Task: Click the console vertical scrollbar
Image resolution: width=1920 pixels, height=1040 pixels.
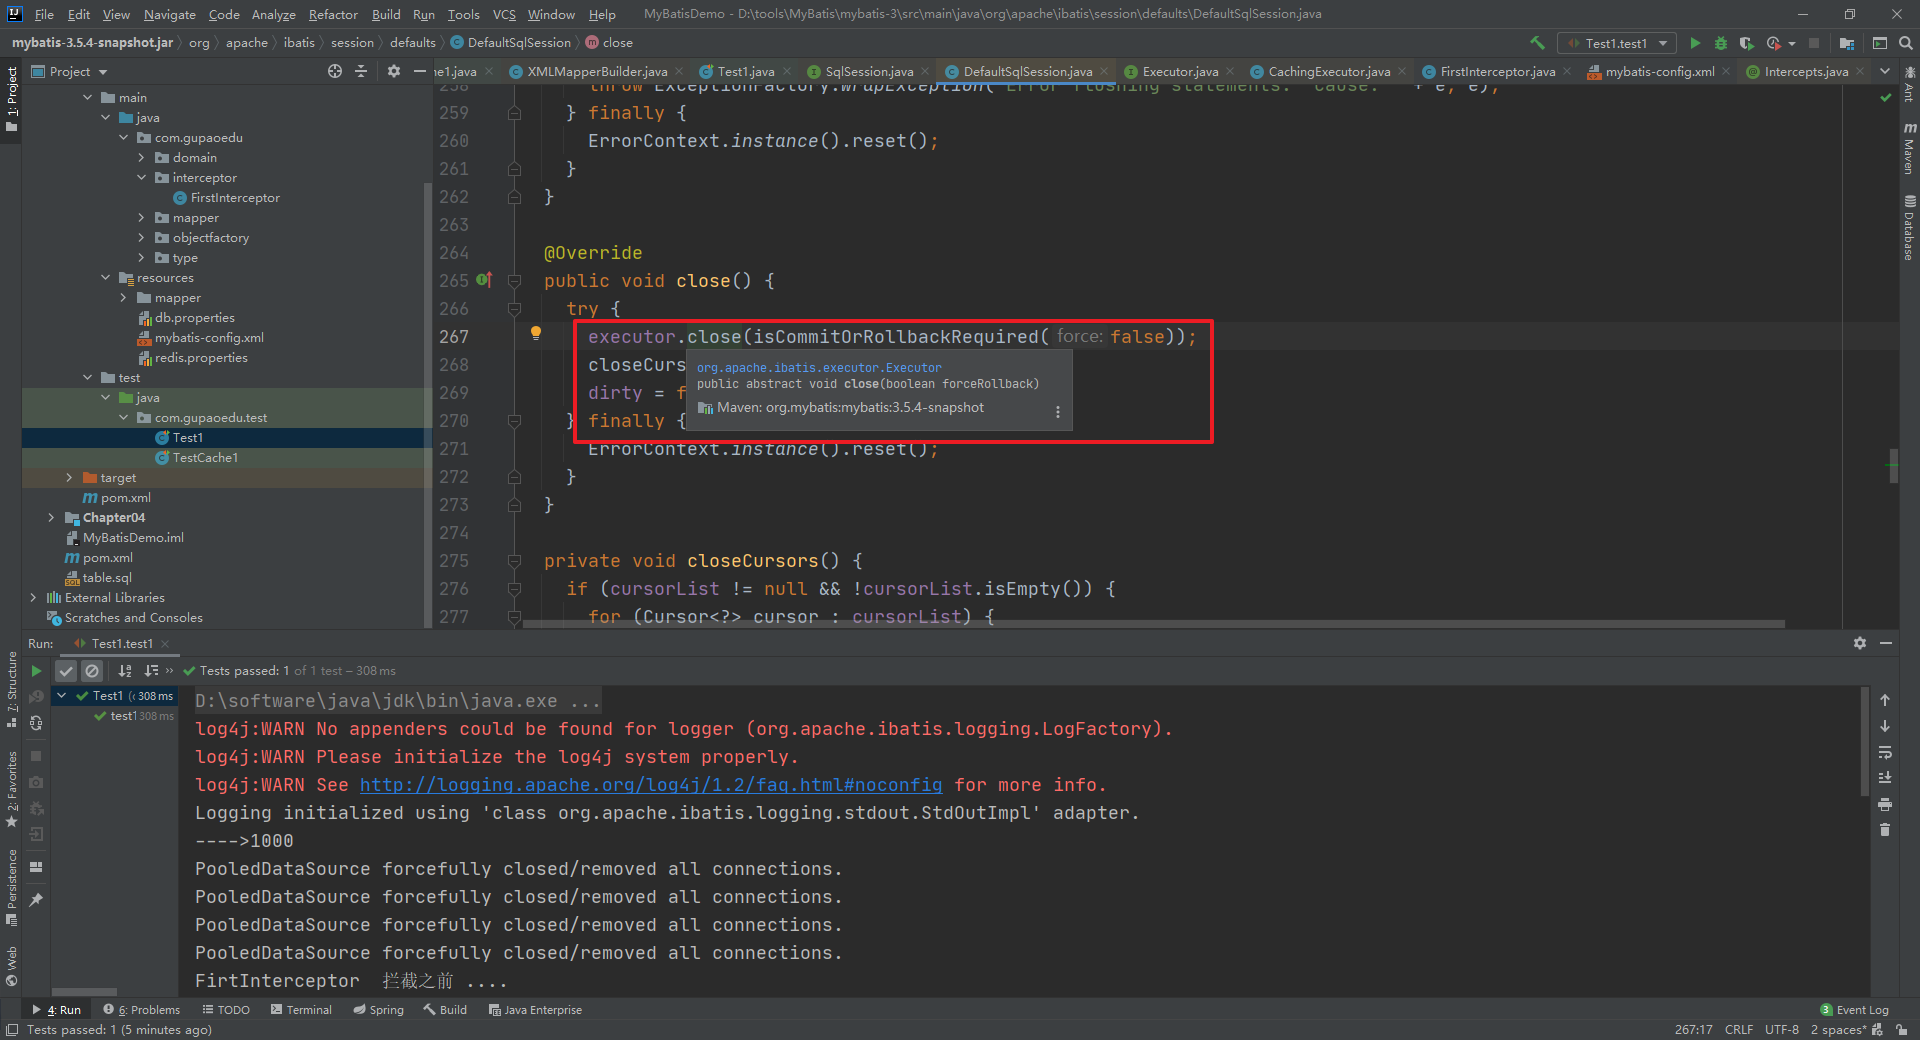Action: click(x=1864, y=742)
